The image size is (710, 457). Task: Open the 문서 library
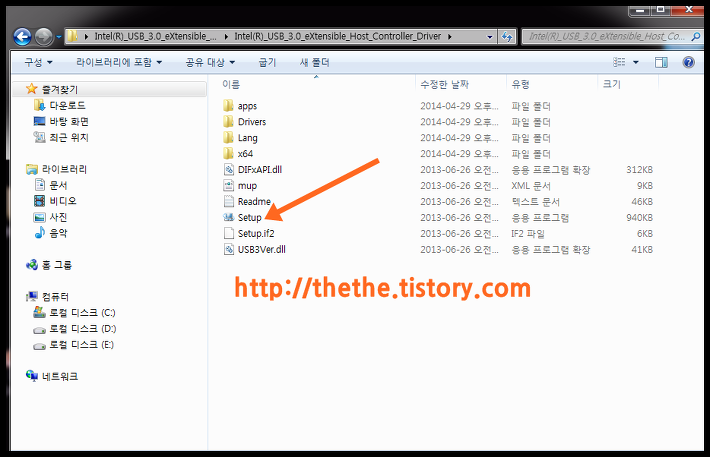58,185
